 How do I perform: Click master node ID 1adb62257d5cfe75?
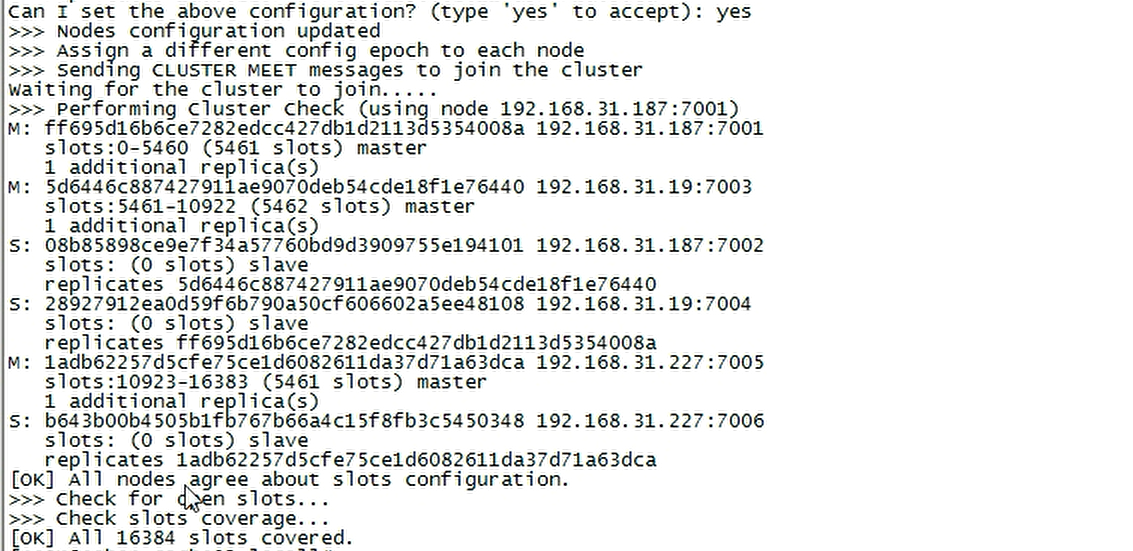click(284, 363)
